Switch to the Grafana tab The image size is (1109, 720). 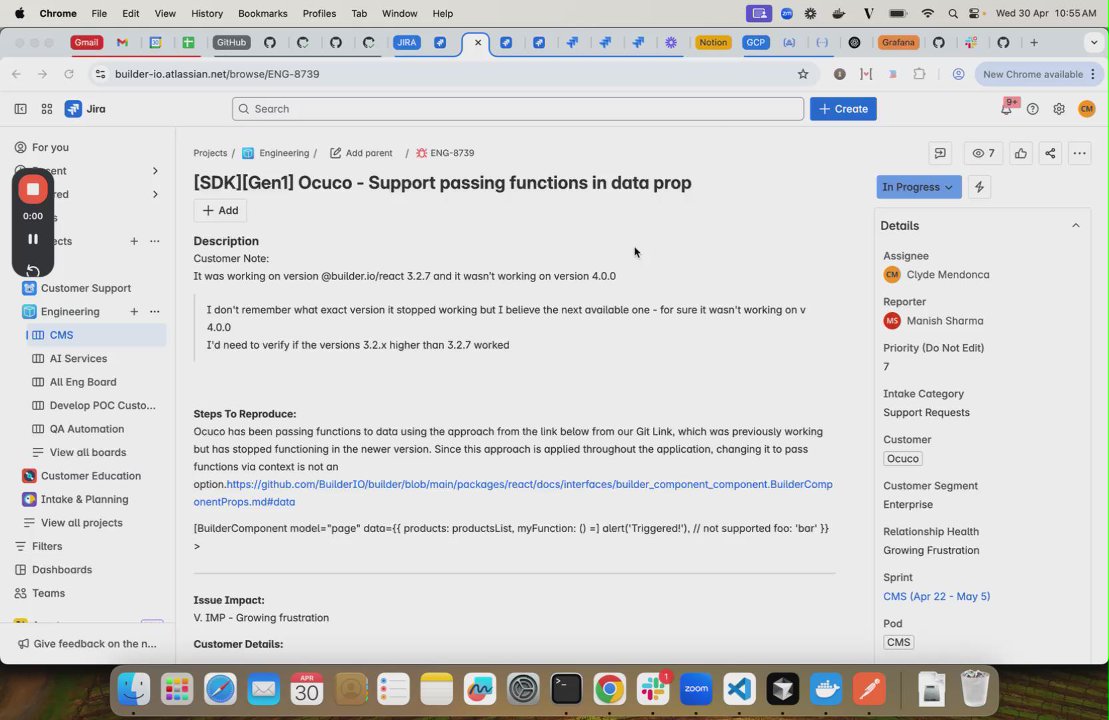coord(898,42)
